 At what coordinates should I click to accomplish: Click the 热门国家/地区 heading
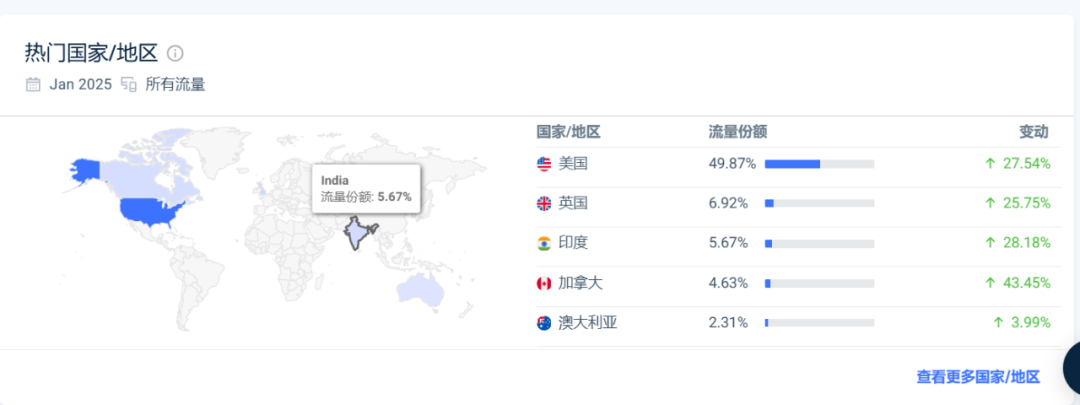(x=91, y=53)
